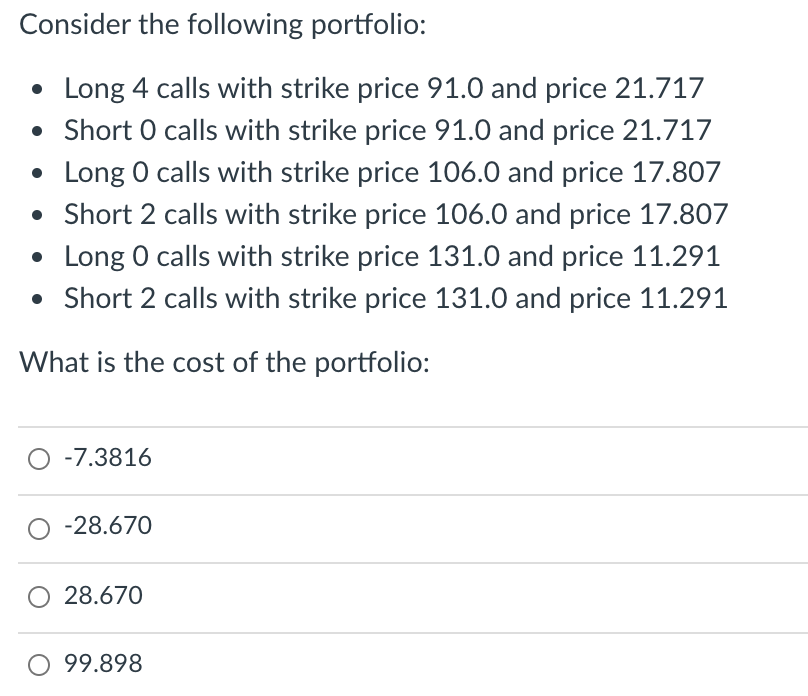
Task: Click price "21.717" in the Long 4 calls line
Action: pos(660,88)
